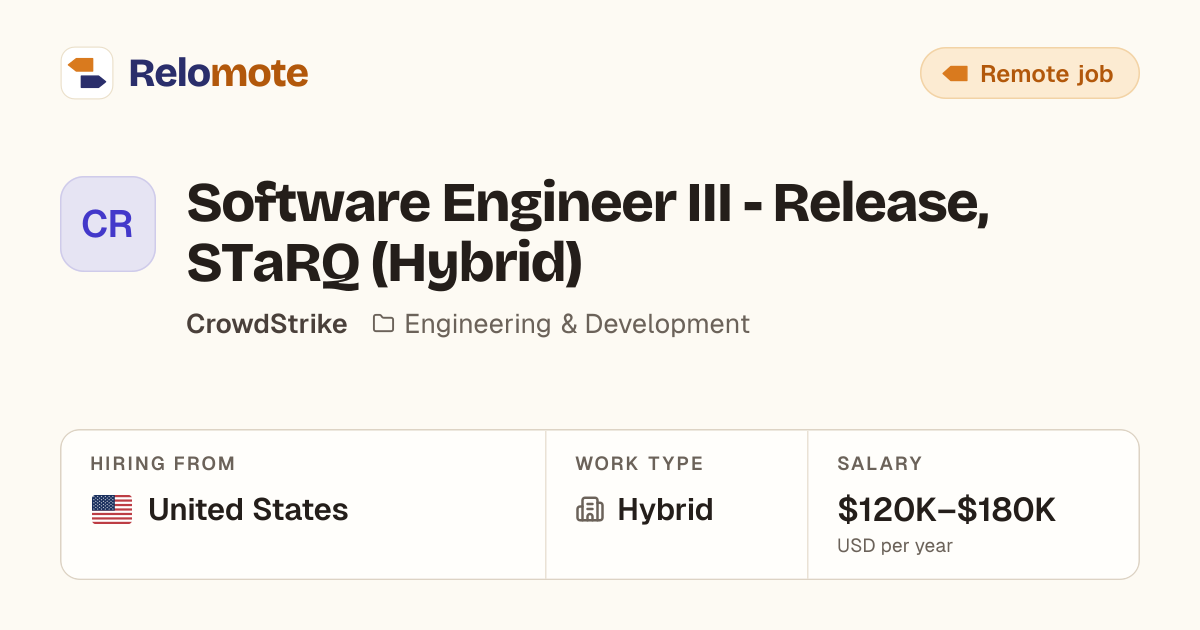The image size is (1200, 630).
Task: Select the Hybrid work type value
Action: pyautogui.click(x=665, y=510)
